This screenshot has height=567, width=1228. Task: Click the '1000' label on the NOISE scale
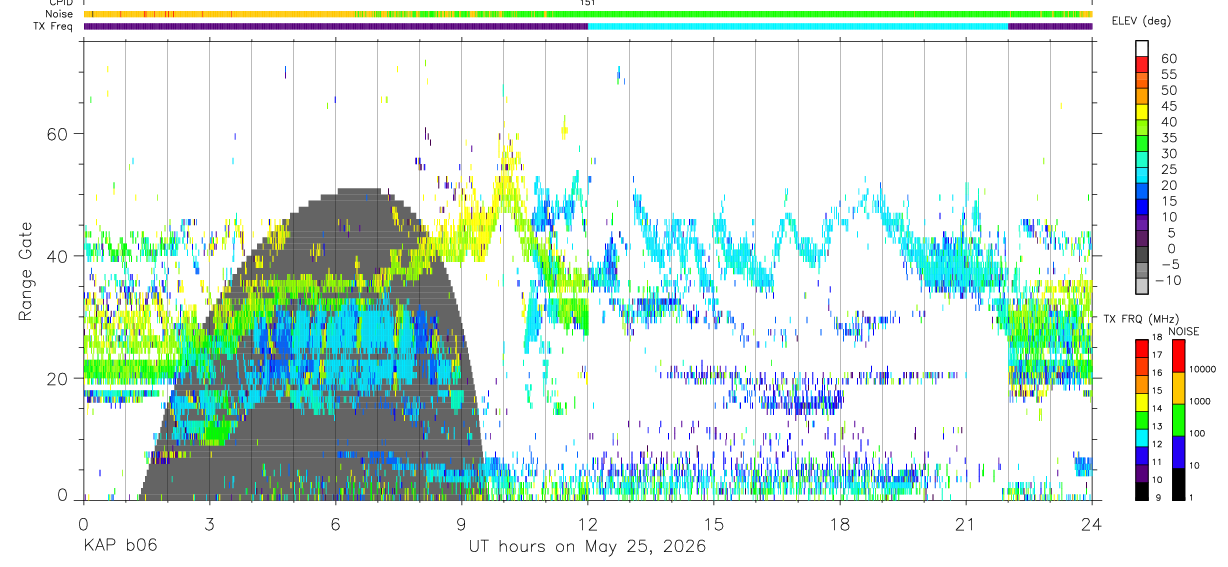coord(1198,401)
